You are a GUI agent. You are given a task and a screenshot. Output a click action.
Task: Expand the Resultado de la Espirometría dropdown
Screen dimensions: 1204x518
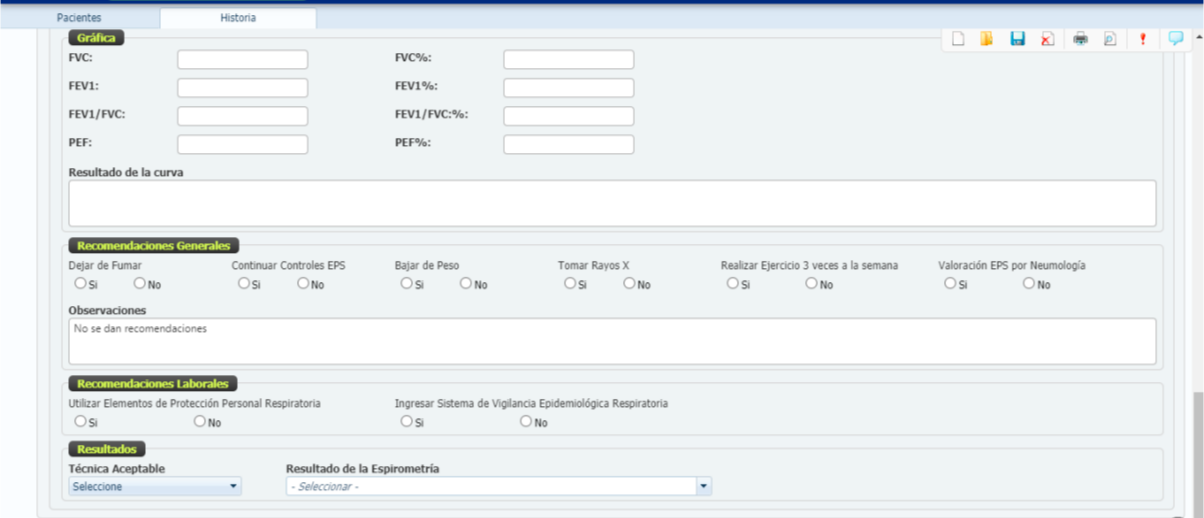[x=498, y=487]
